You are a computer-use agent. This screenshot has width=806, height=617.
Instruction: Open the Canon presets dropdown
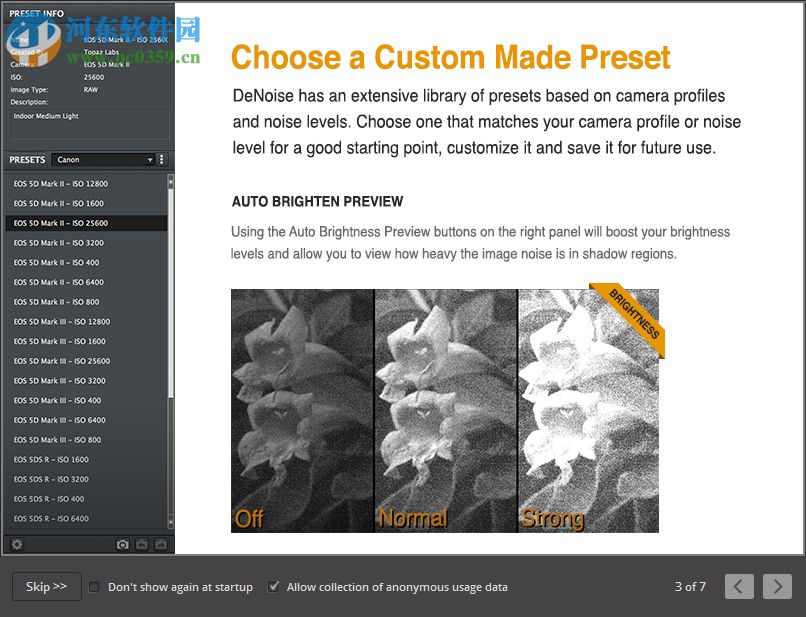point(103,160)
